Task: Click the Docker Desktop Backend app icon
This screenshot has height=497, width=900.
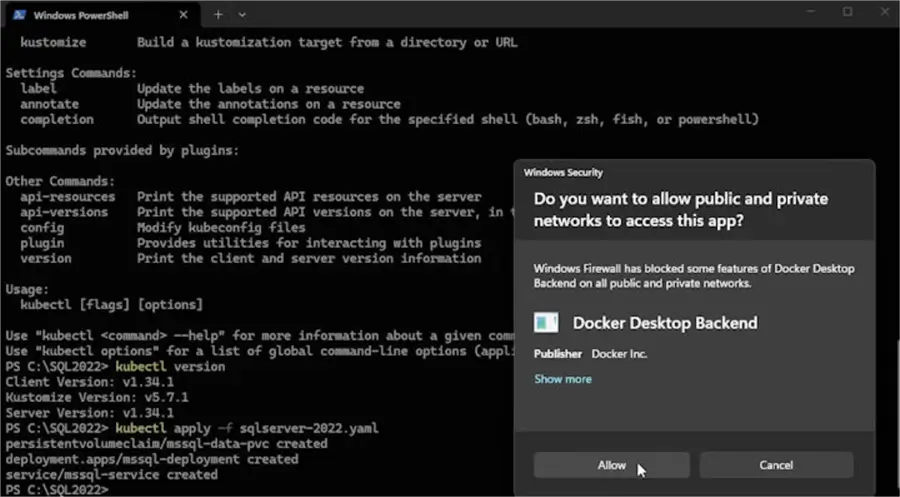Action: pyautogui.click(x=546, y=323)
